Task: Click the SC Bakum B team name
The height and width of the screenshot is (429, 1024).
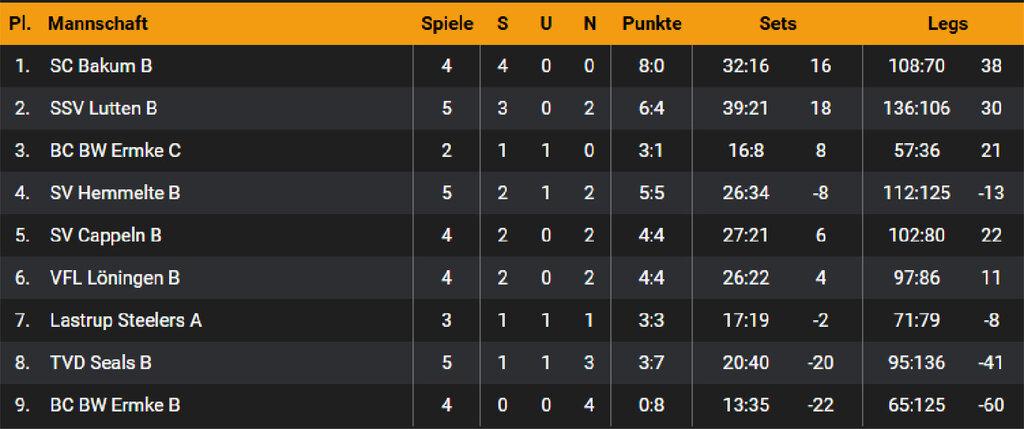Action: tap(101, 66)
